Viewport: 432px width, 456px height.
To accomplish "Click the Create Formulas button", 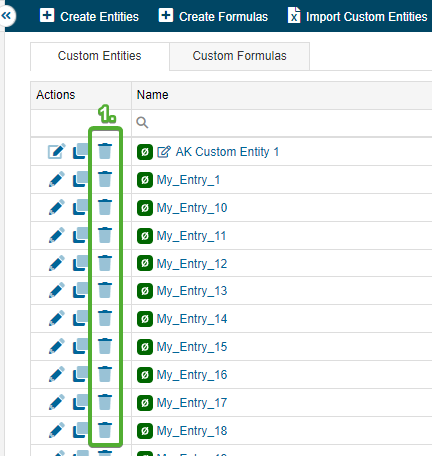I will 213,16.
